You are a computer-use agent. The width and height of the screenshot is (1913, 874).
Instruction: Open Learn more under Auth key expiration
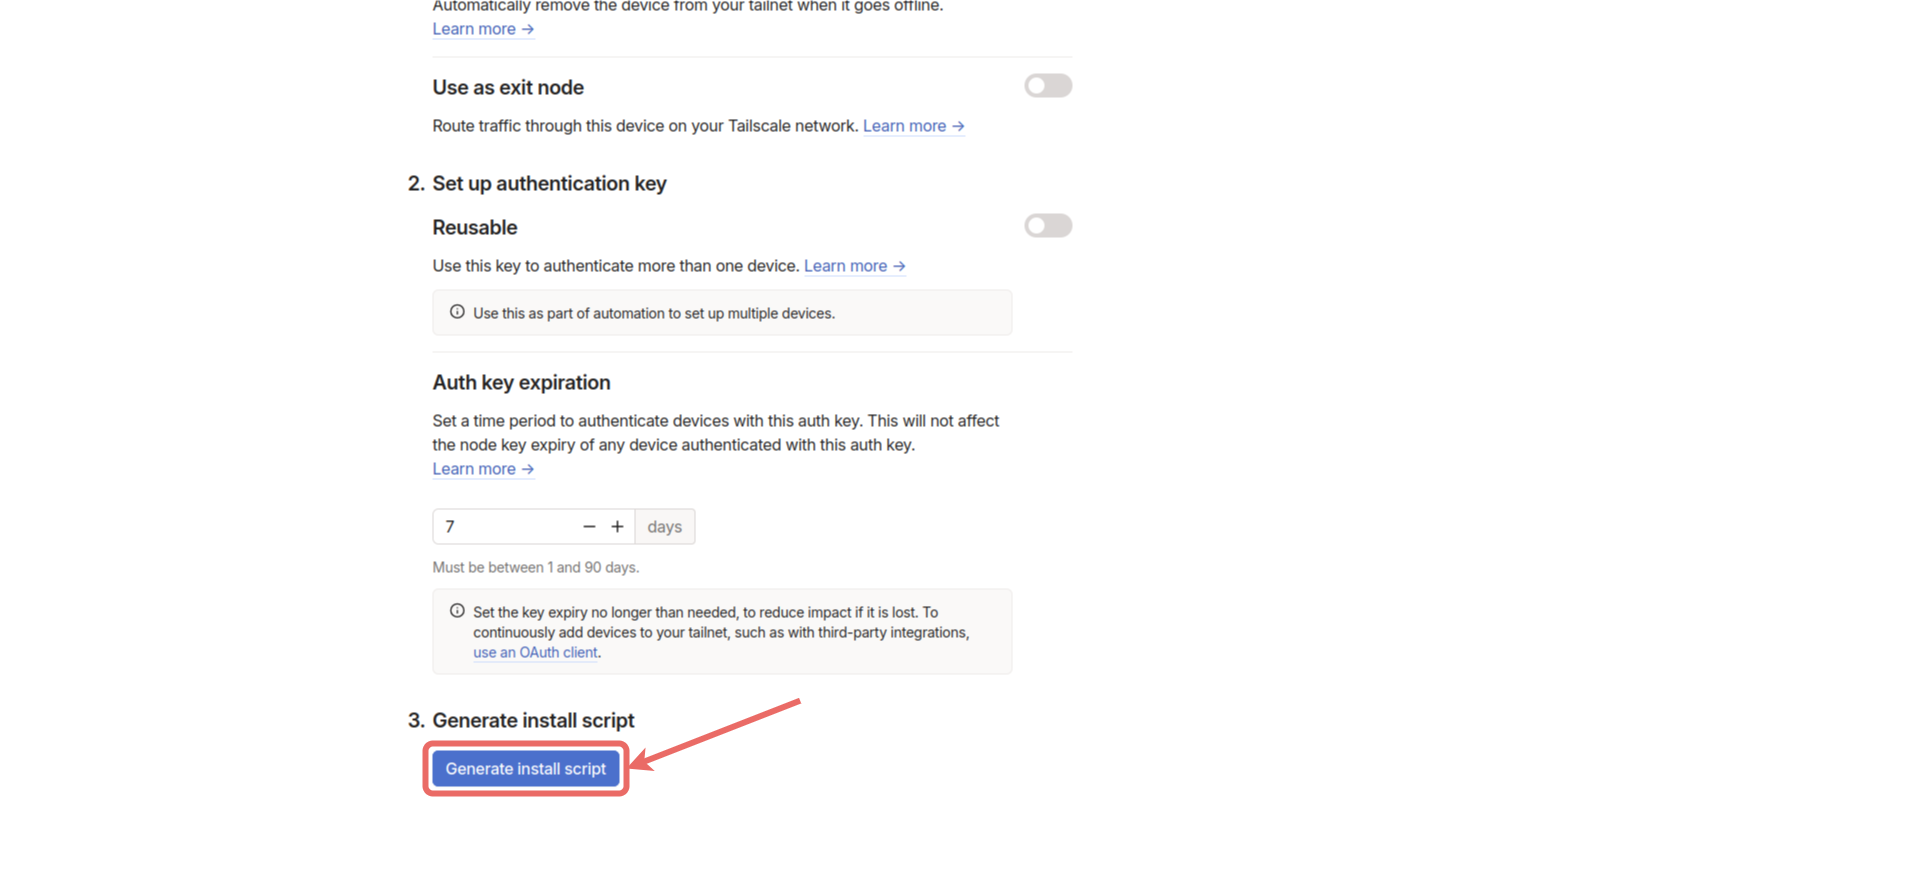pyautogui.click(x=483, y=469)
